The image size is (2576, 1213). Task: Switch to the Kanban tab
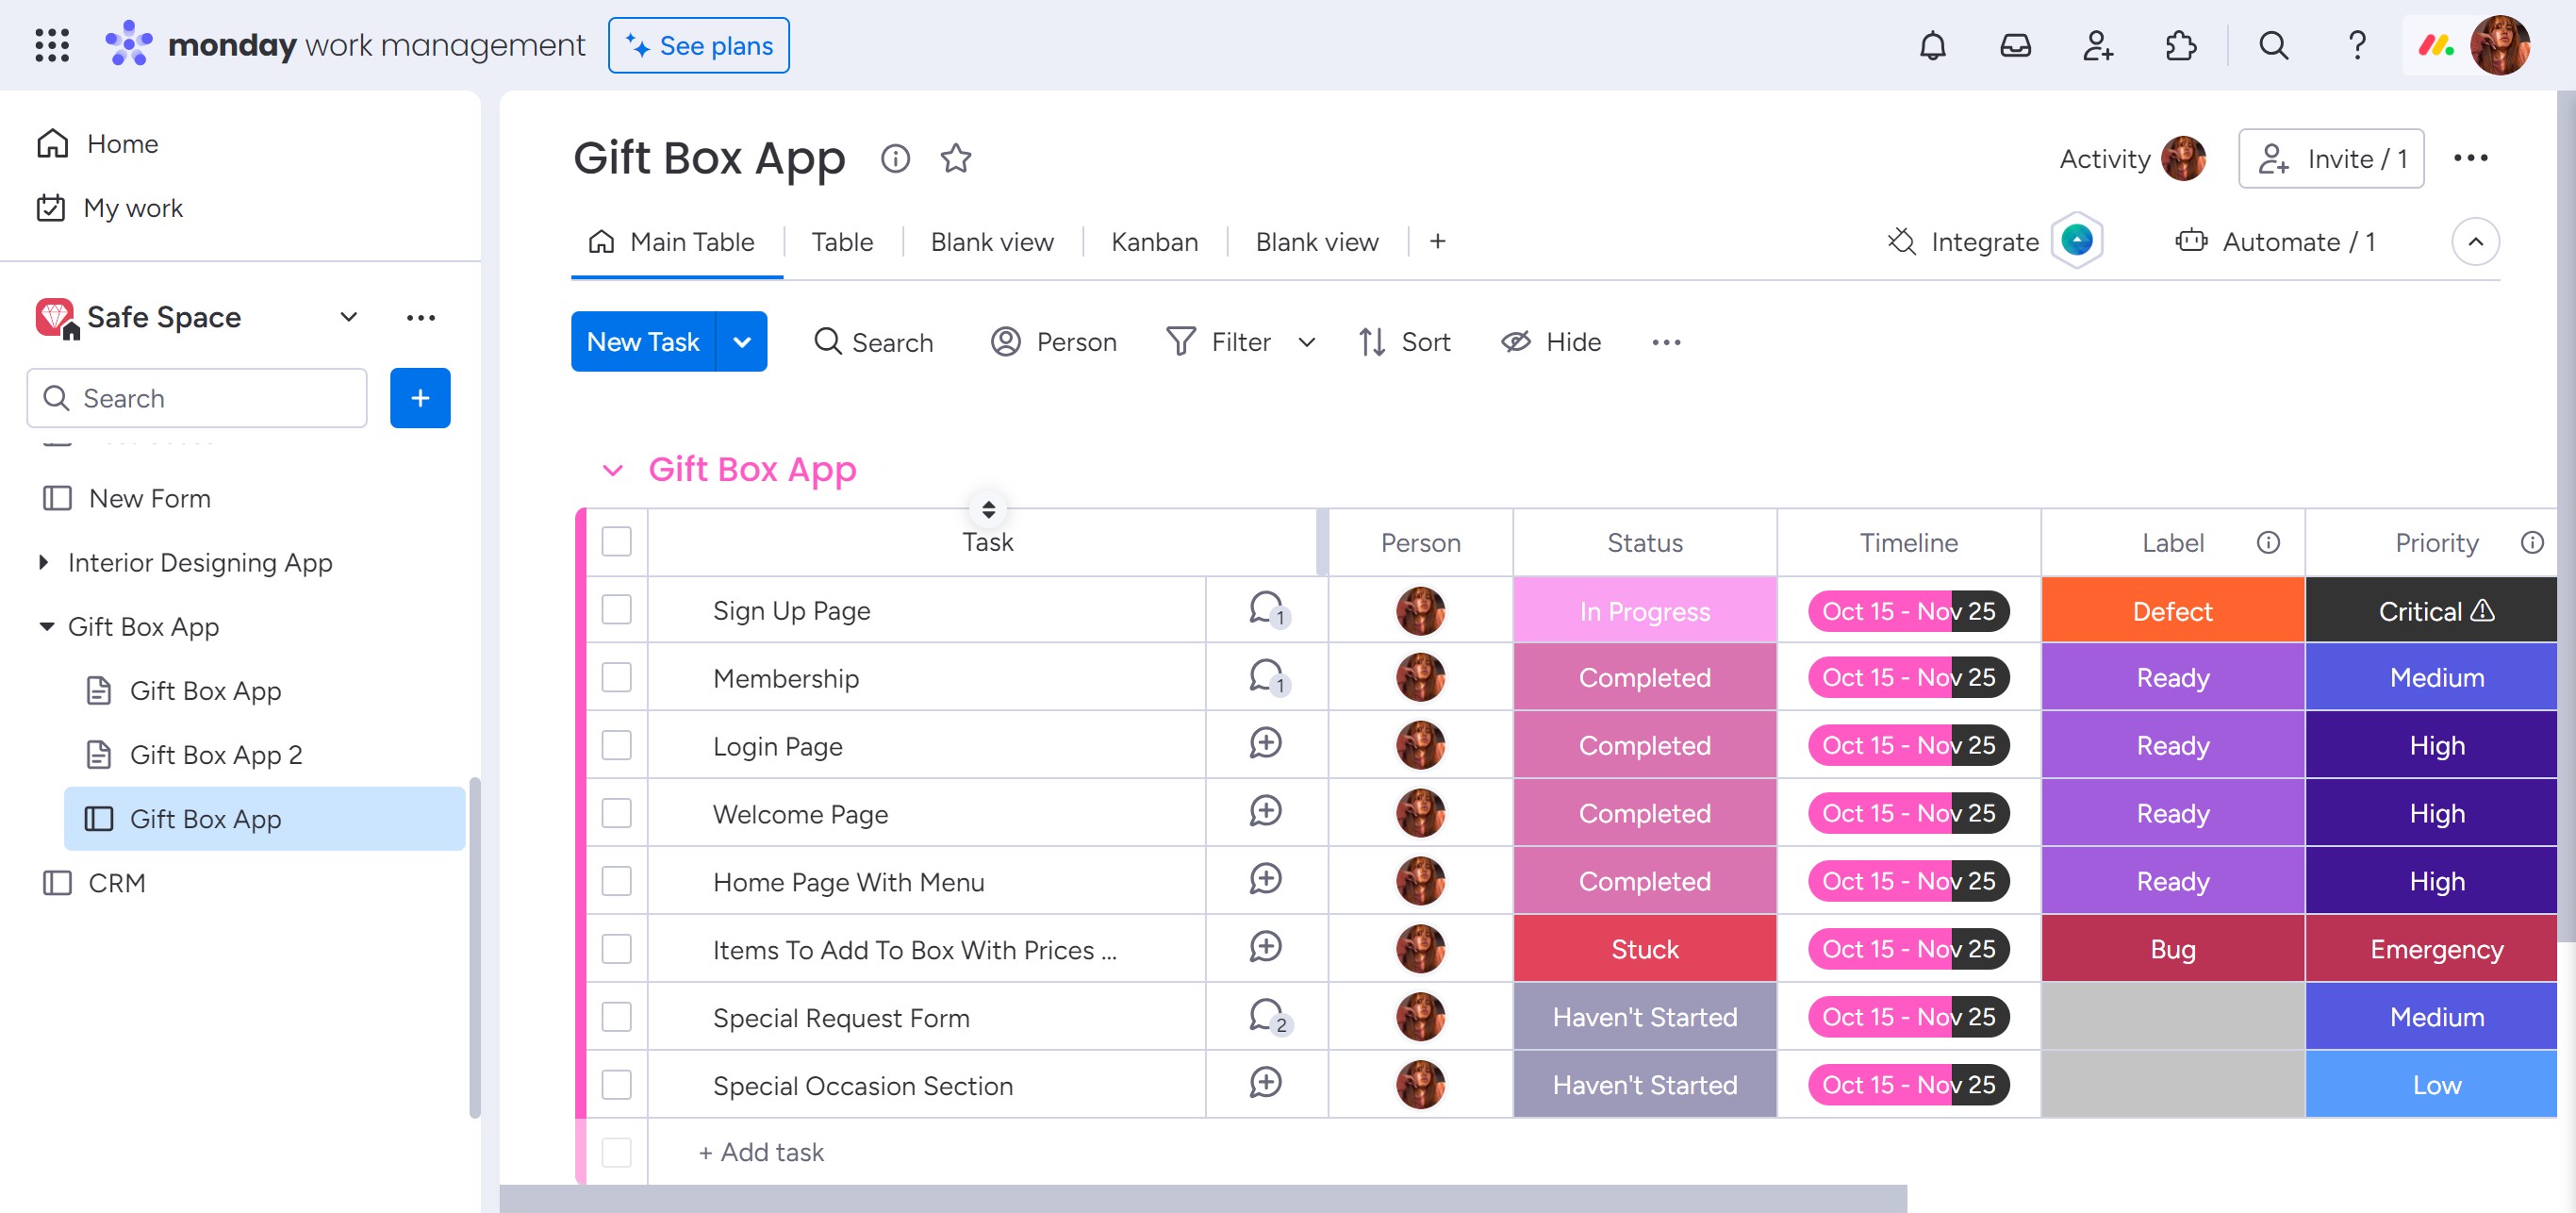coord(1154,242)
